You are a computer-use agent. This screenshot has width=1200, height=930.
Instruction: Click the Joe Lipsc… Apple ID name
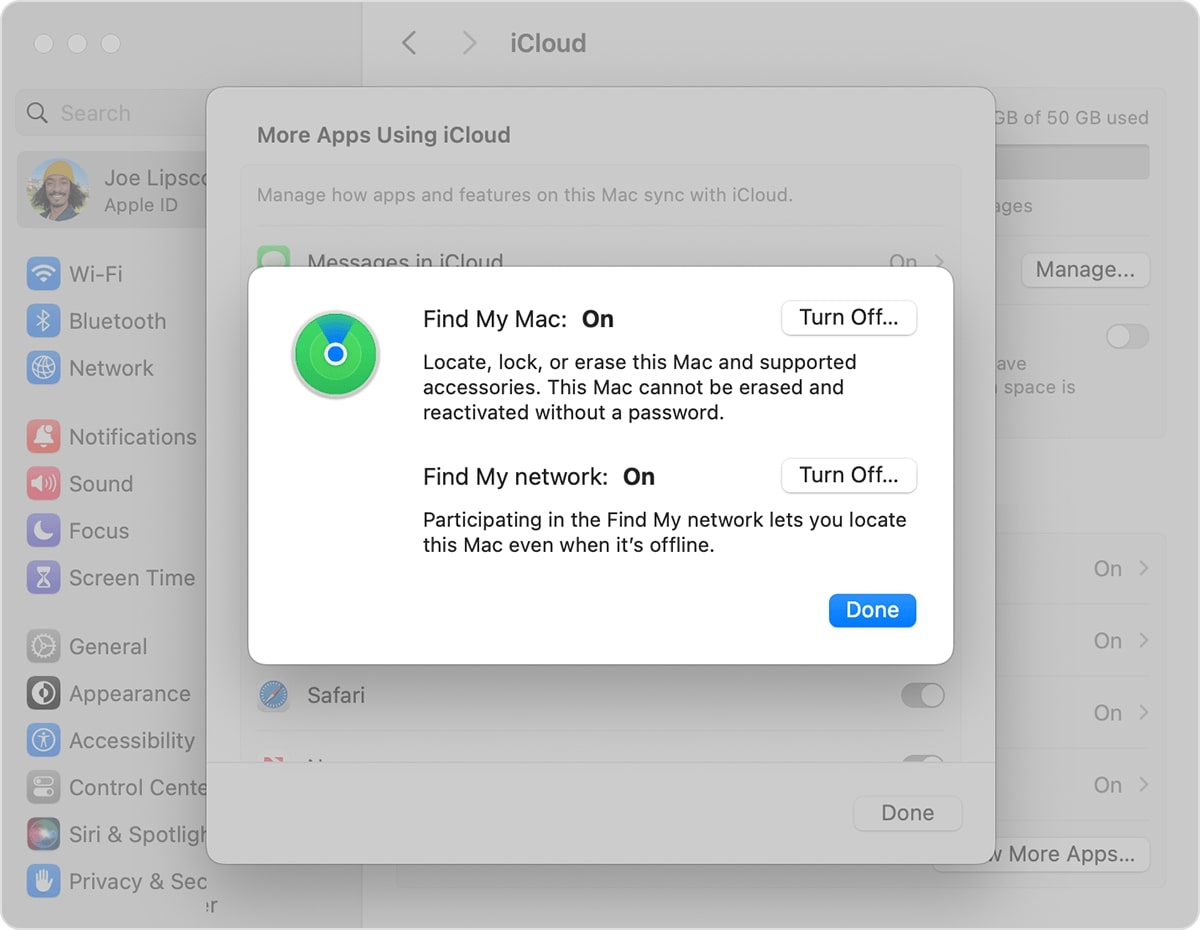tap(155, 179)
